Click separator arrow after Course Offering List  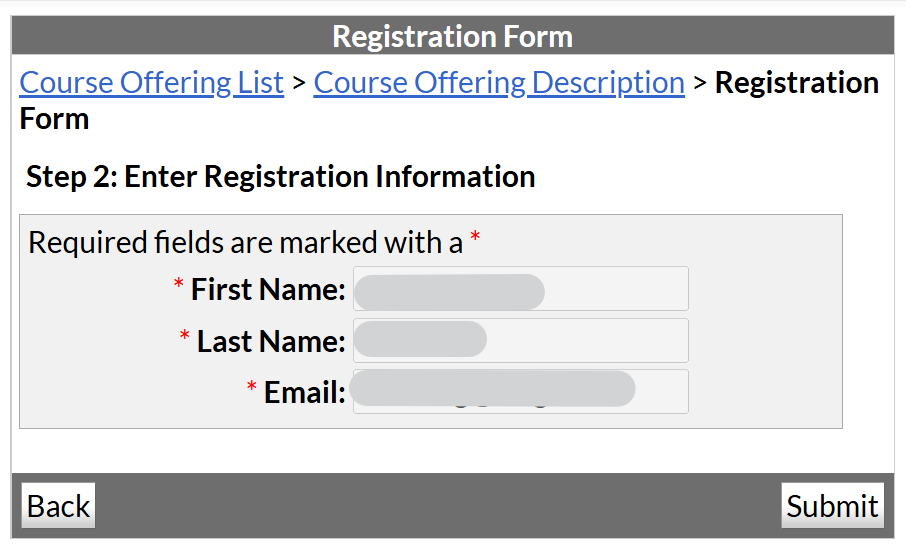[x=299, y=84]
